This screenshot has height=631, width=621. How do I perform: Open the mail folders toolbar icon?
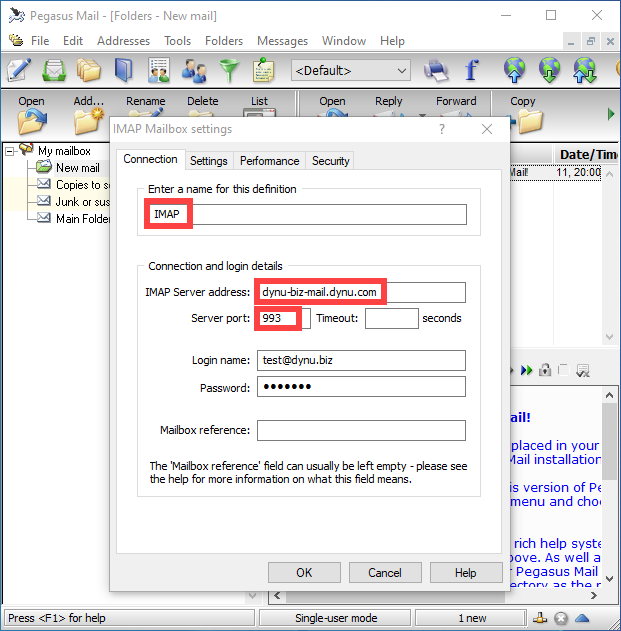pyautogui.click(x=89, y=70)
